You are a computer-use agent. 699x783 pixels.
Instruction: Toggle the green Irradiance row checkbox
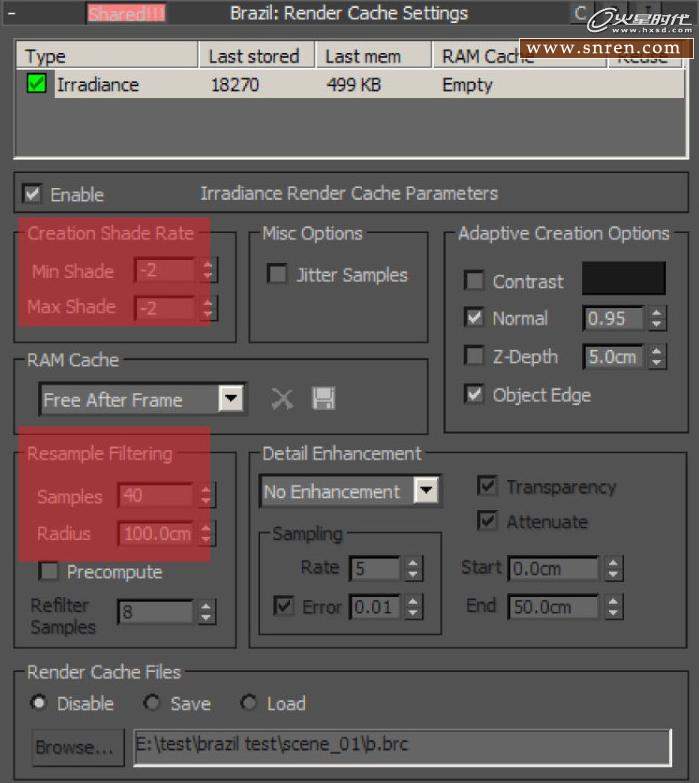pos(36,83)
